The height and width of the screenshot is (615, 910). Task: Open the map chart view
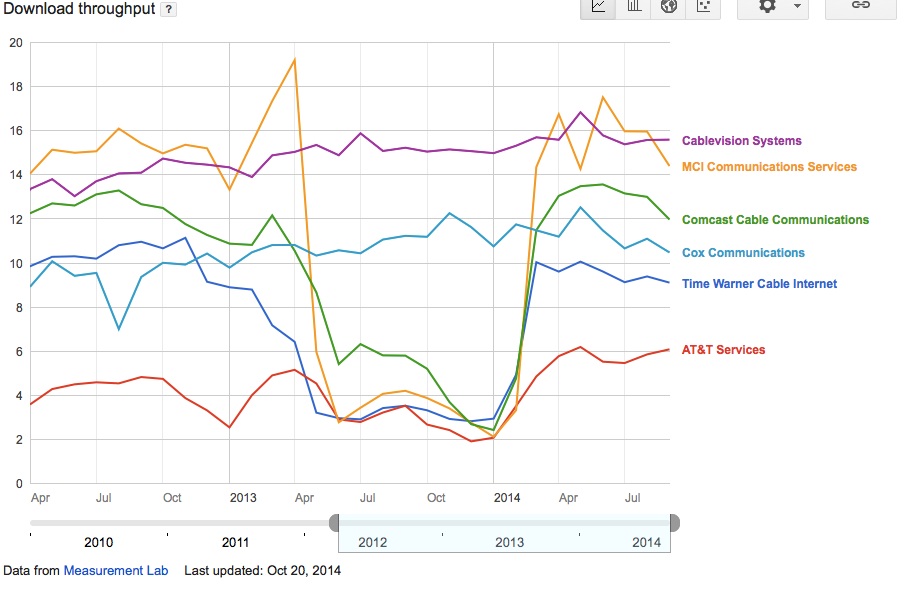[x=669, y=8]
